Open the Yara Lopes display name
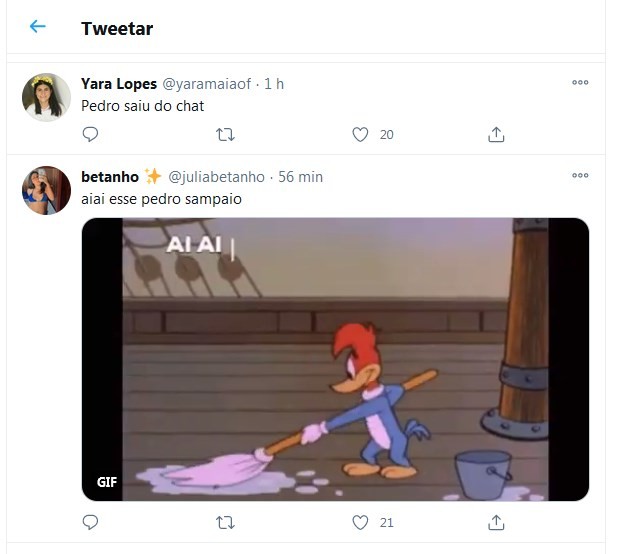620x554 pixels. [x=119, y=84]
